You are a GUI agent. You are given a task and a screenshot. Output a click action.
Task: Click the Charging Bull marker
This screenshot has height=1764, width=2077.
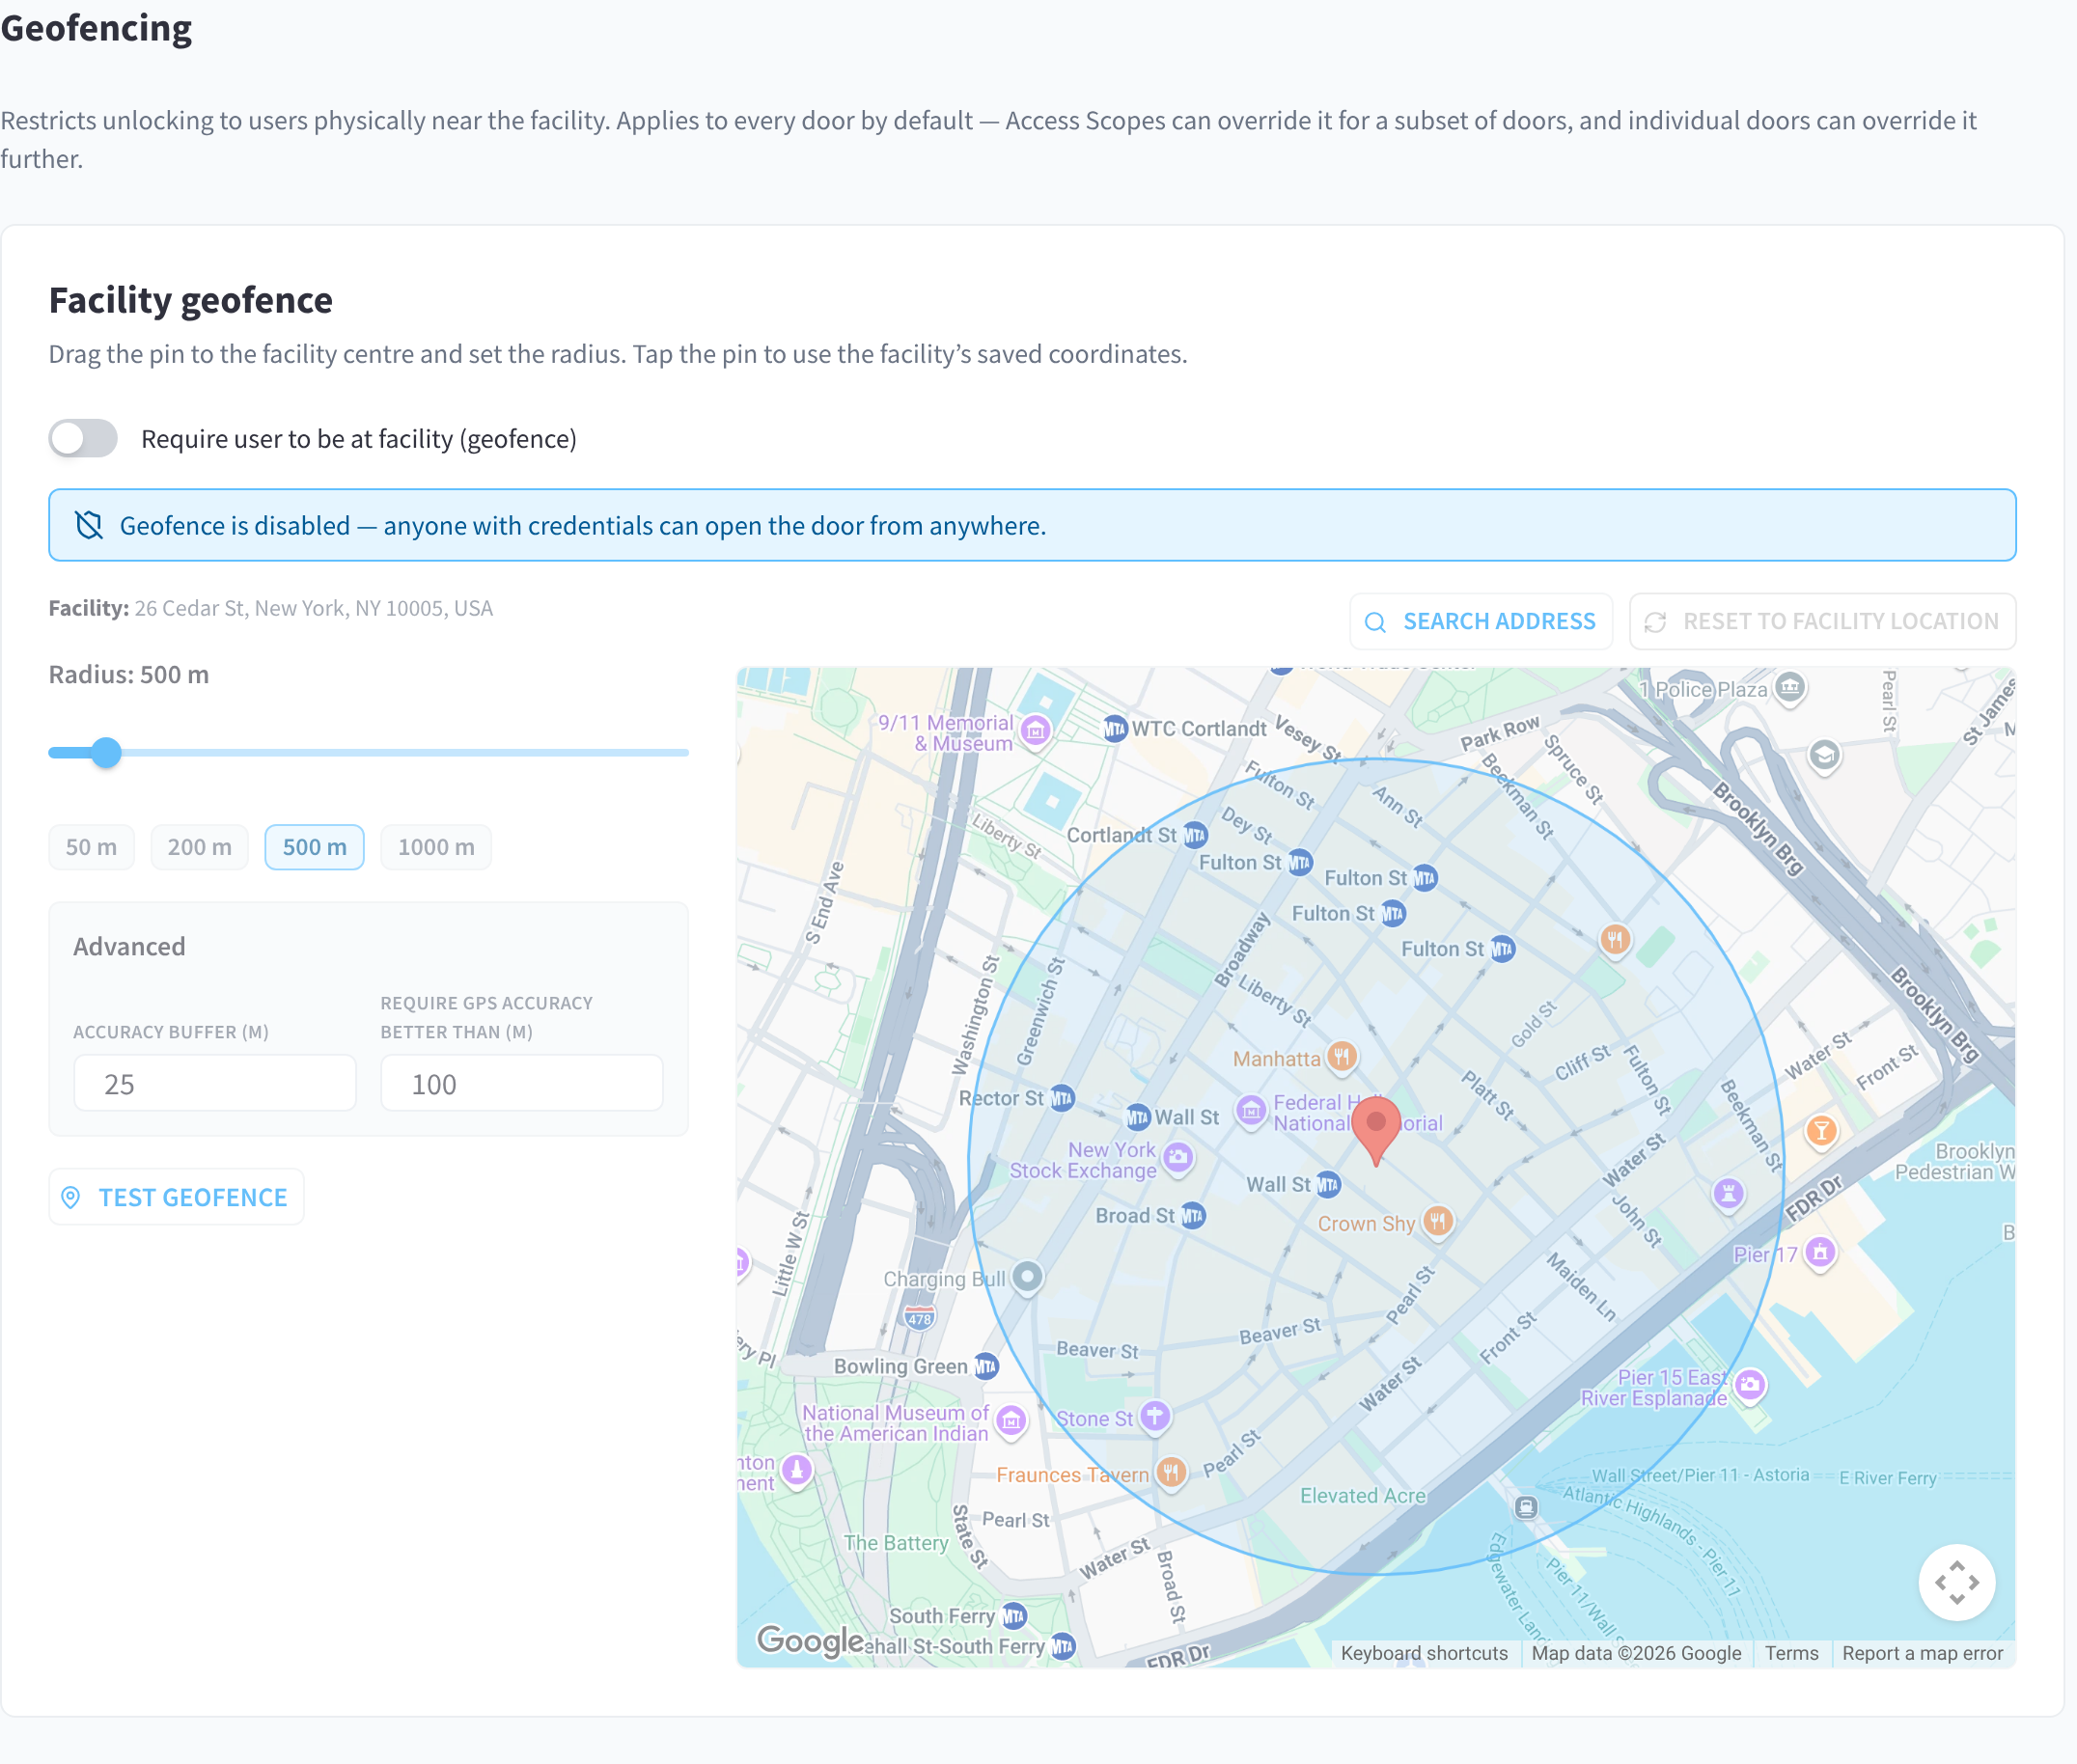coord(1027,1277)
